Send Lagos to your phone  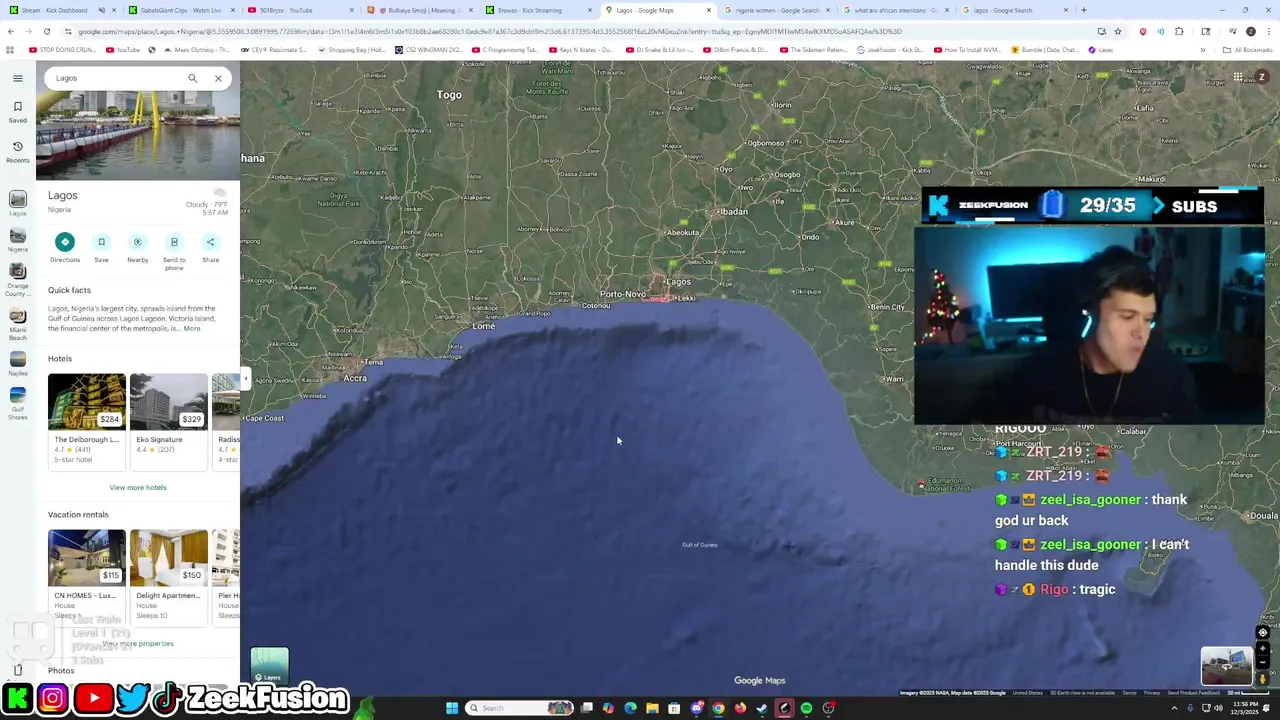click(174, 251)
